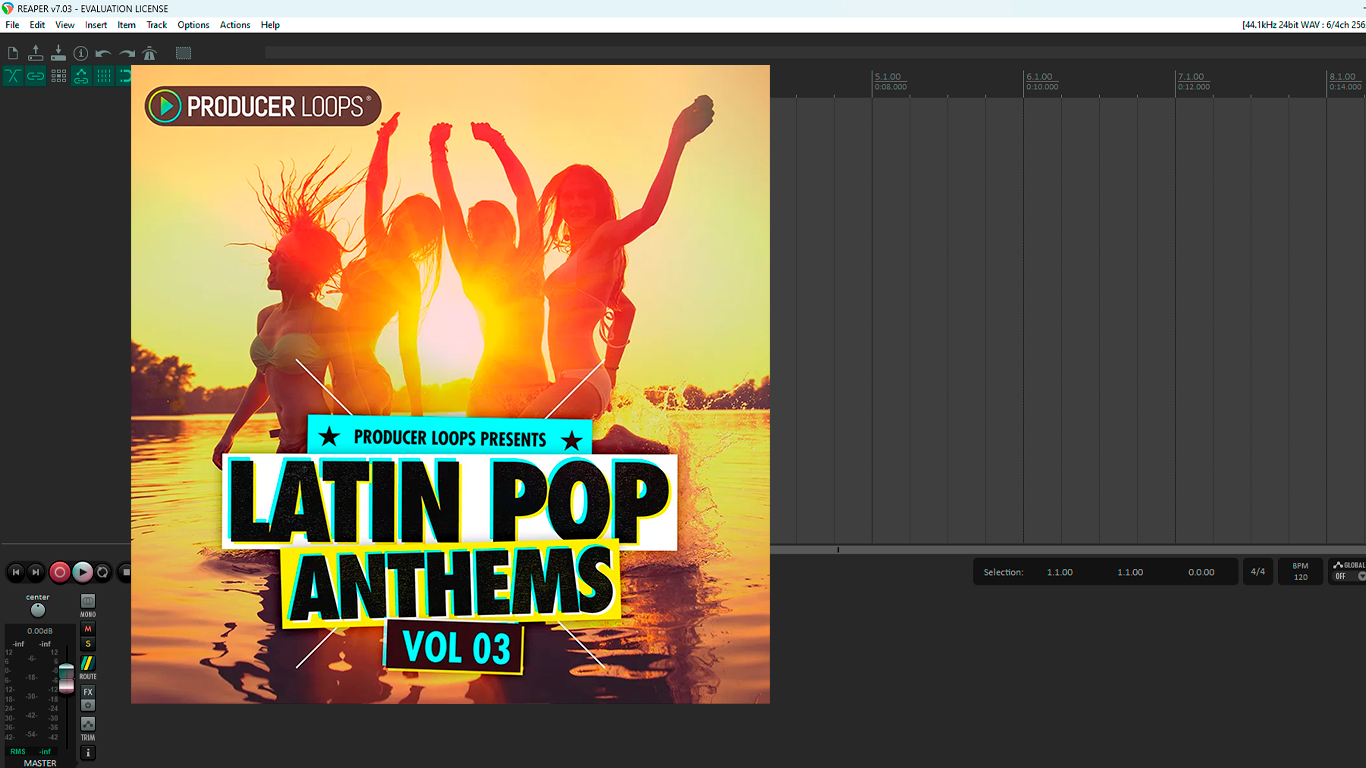Click the 4/4 time signature box
The width and height of the screenshot is (1366, 768).
[1258, 572]
